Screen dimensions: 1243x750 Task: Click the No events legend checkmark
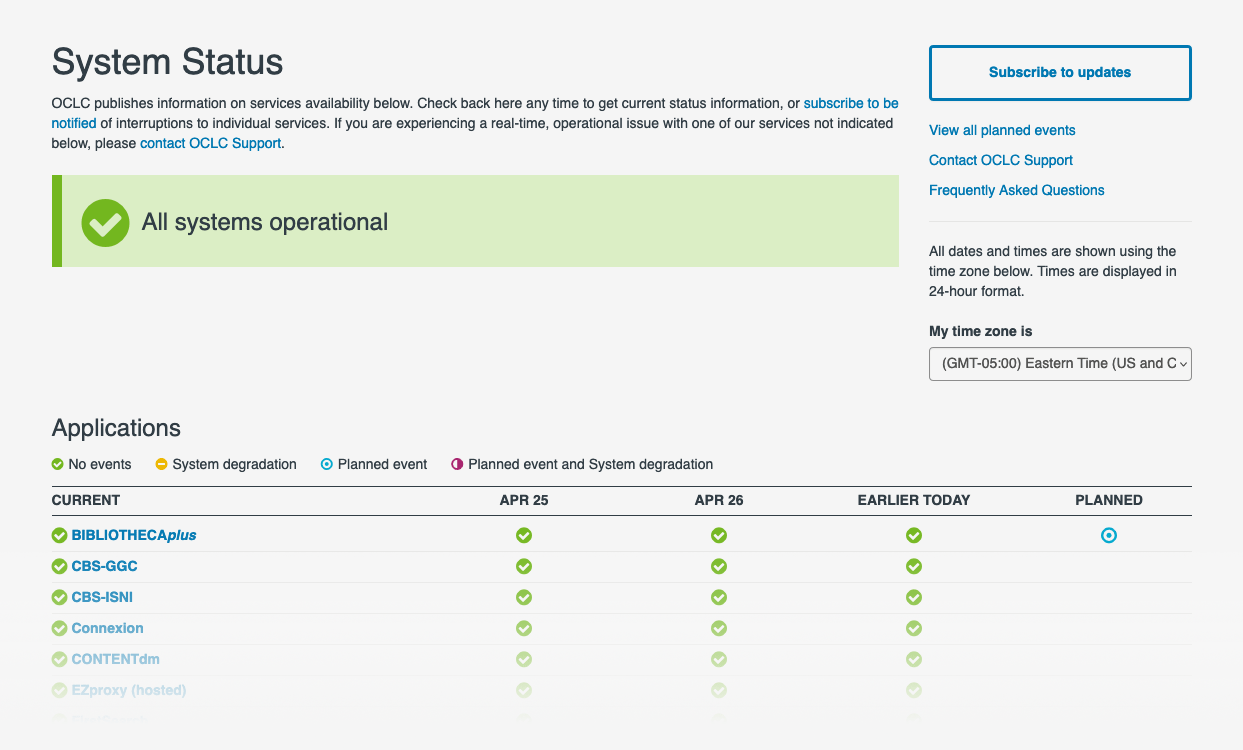pyautogui.click(x=58, y=464)
